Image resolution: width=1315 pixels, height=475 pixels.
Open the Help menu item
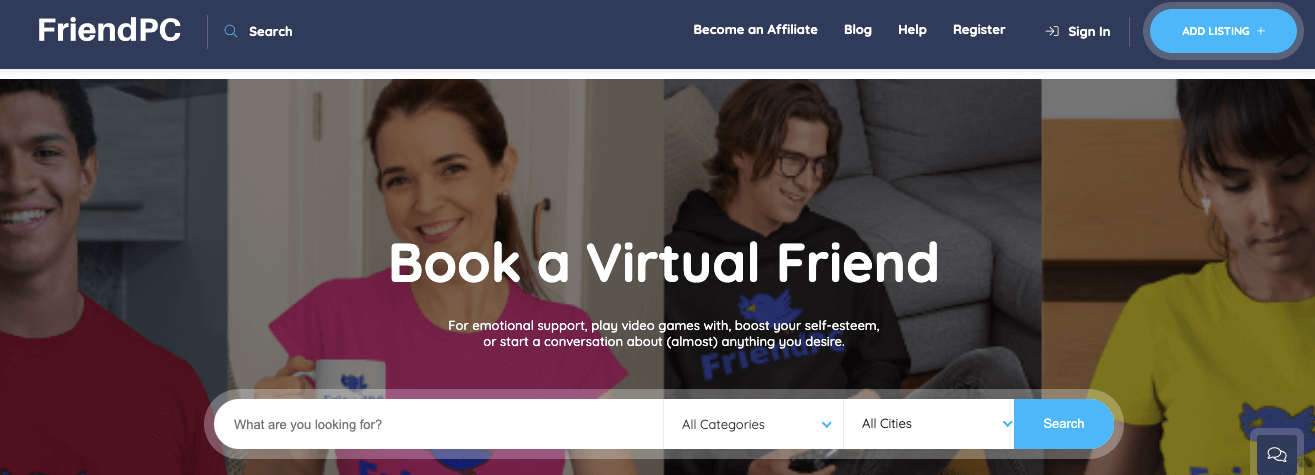(x=912, y=30)
